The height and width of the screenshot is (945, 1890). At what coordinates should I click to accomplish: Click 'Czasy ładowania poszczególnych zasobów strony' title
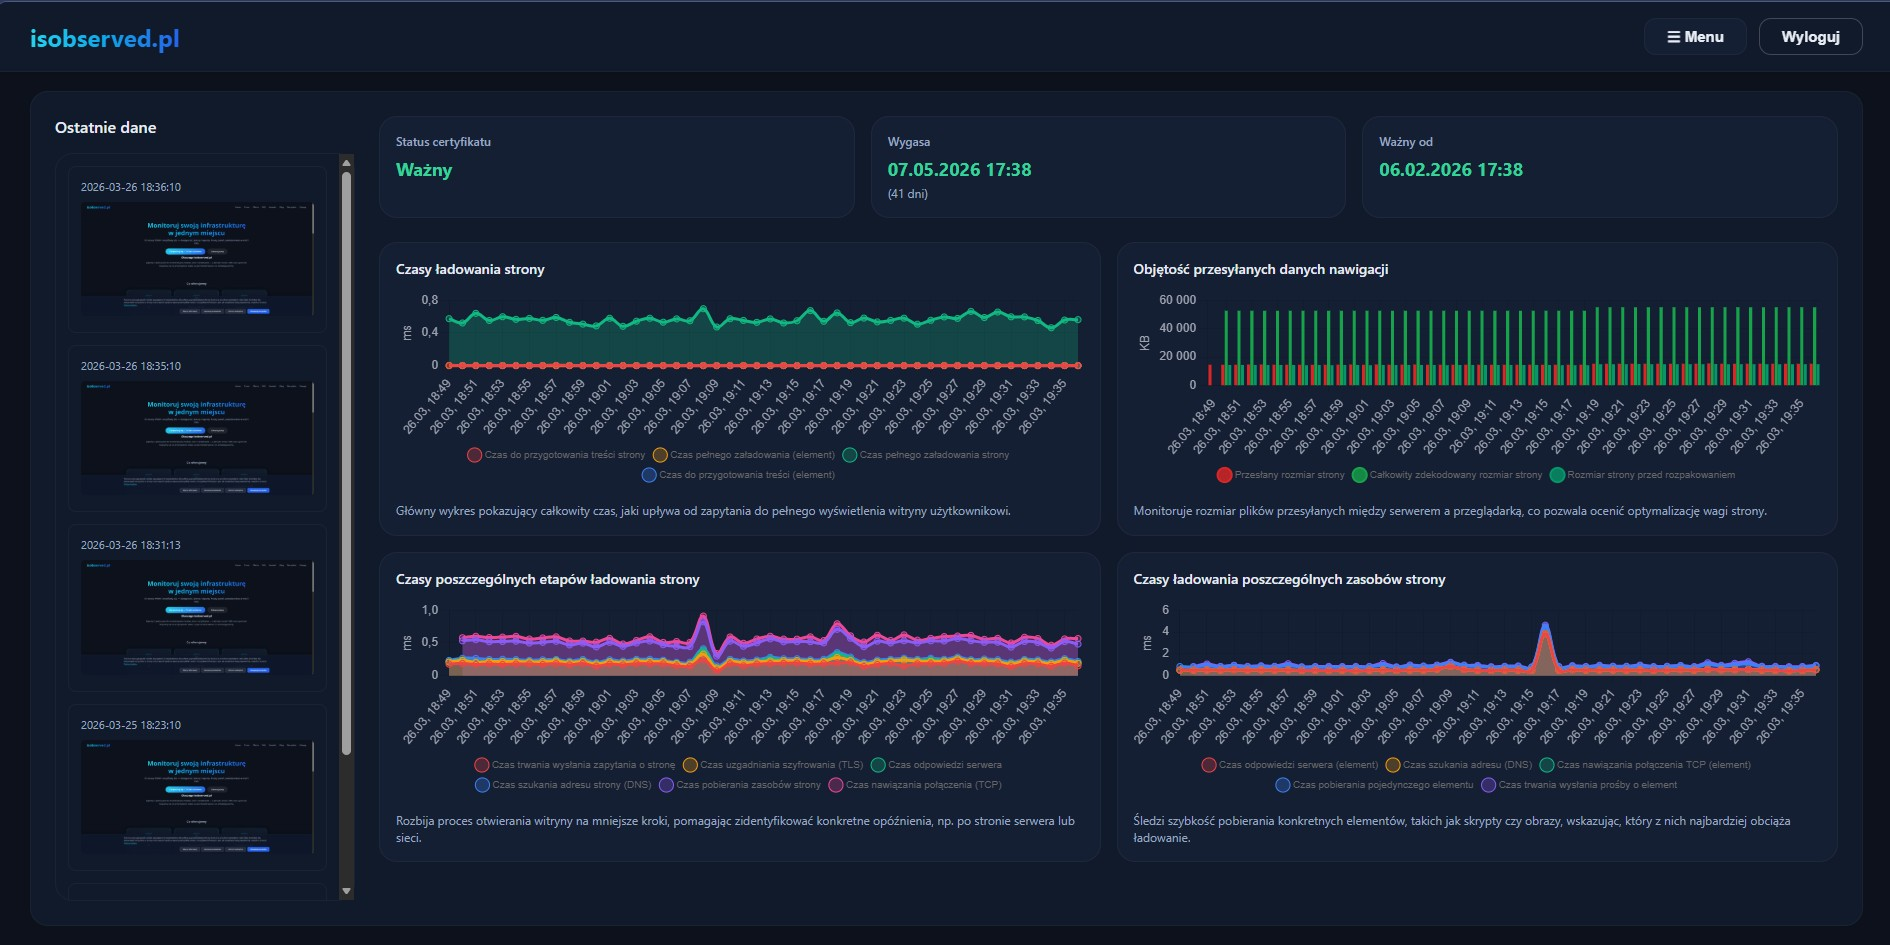[1289, 579]
